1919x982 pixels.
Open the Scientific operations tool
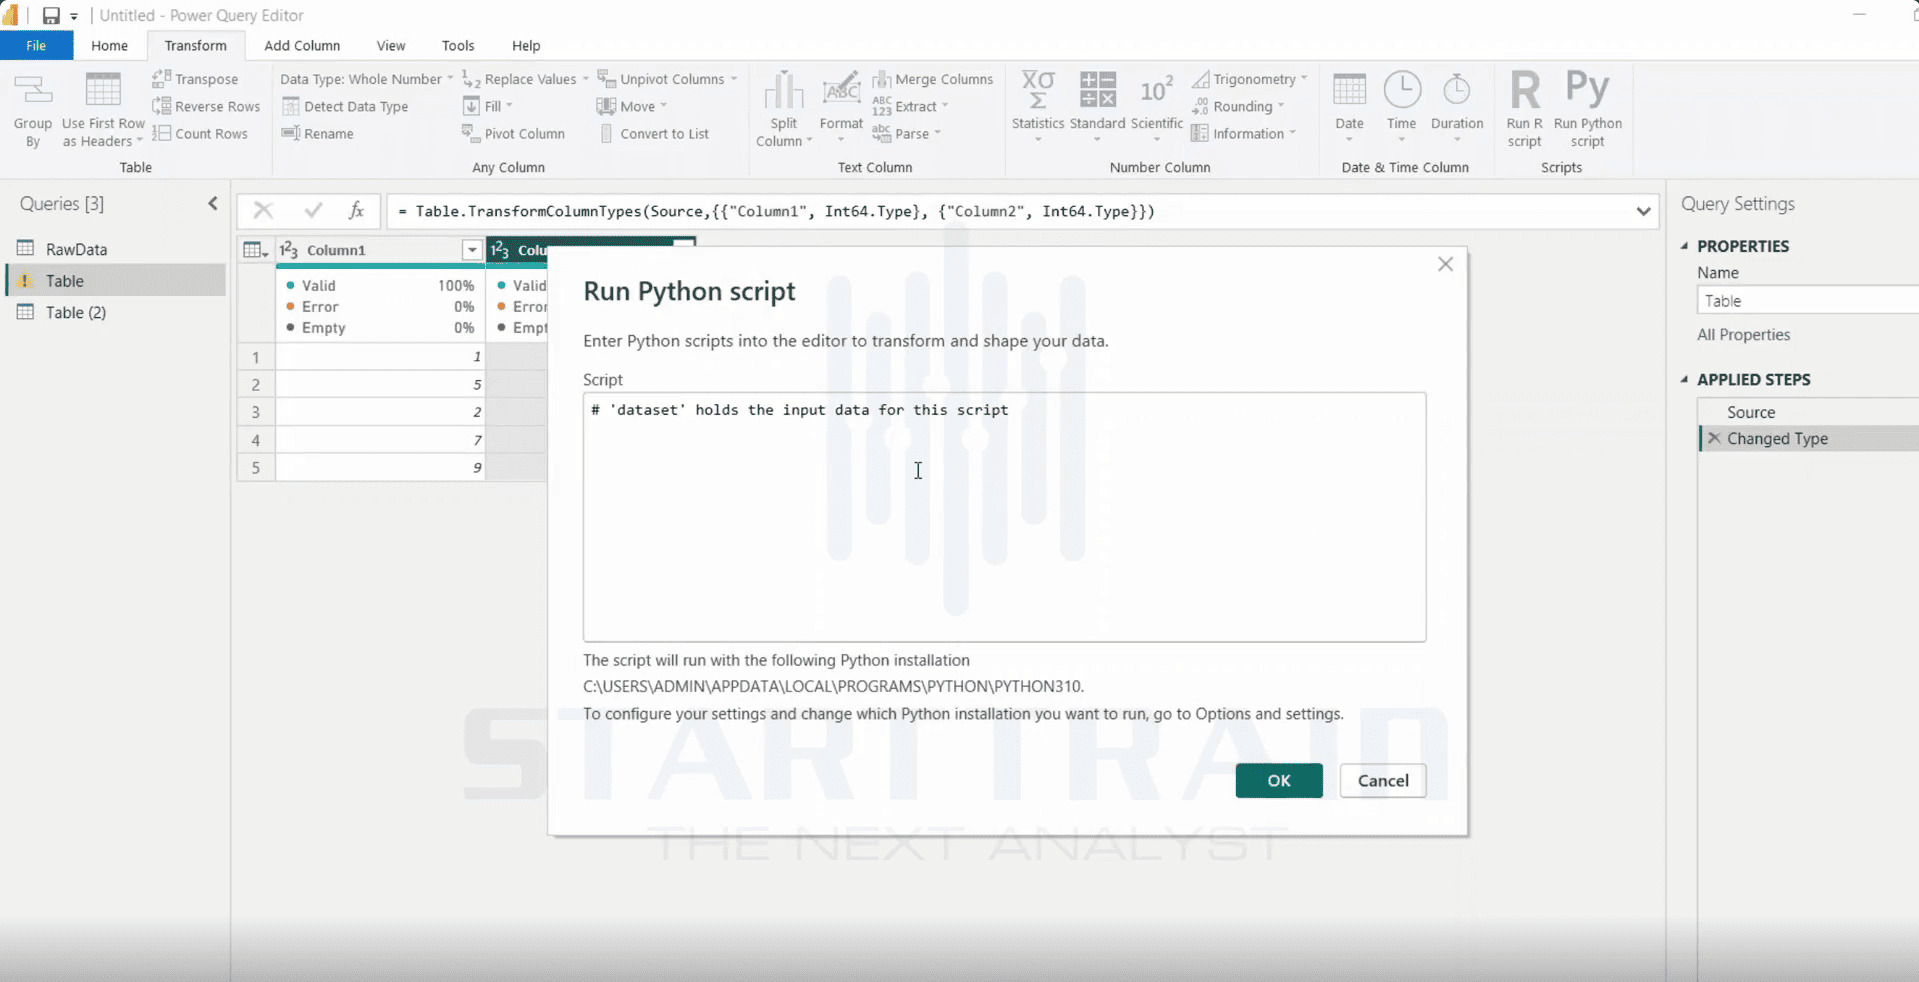[x=1157, y=106]
